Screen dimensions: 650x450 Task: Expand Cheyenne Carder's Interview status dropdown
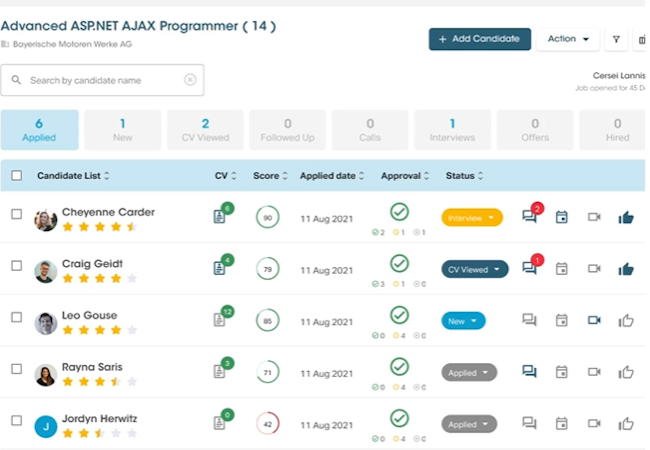[x=472, y=217]
